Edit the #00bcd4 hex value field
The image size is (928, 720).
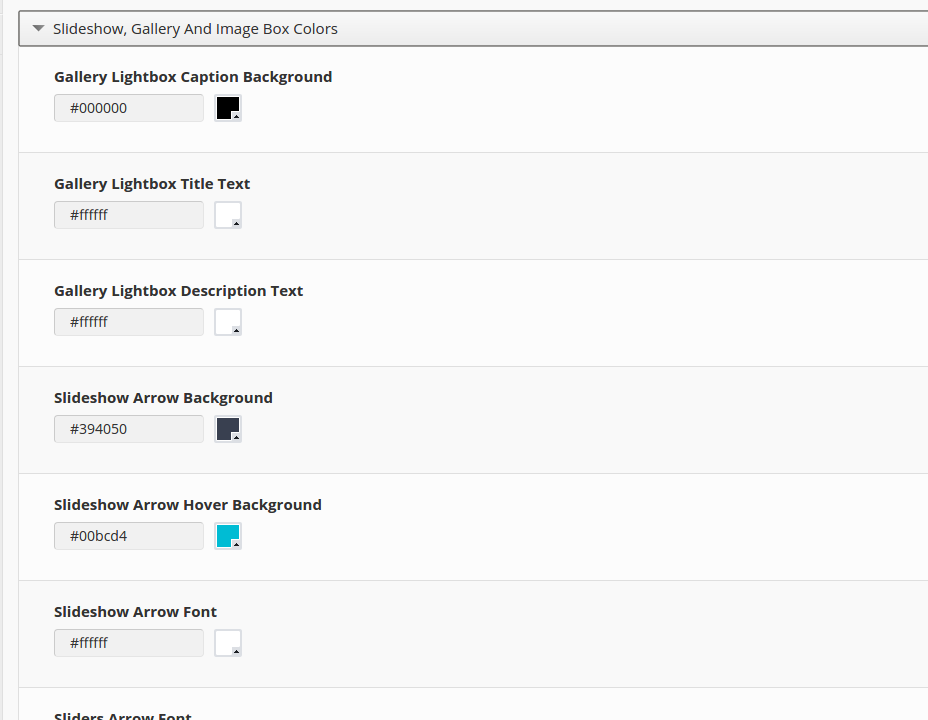[129, 536]
